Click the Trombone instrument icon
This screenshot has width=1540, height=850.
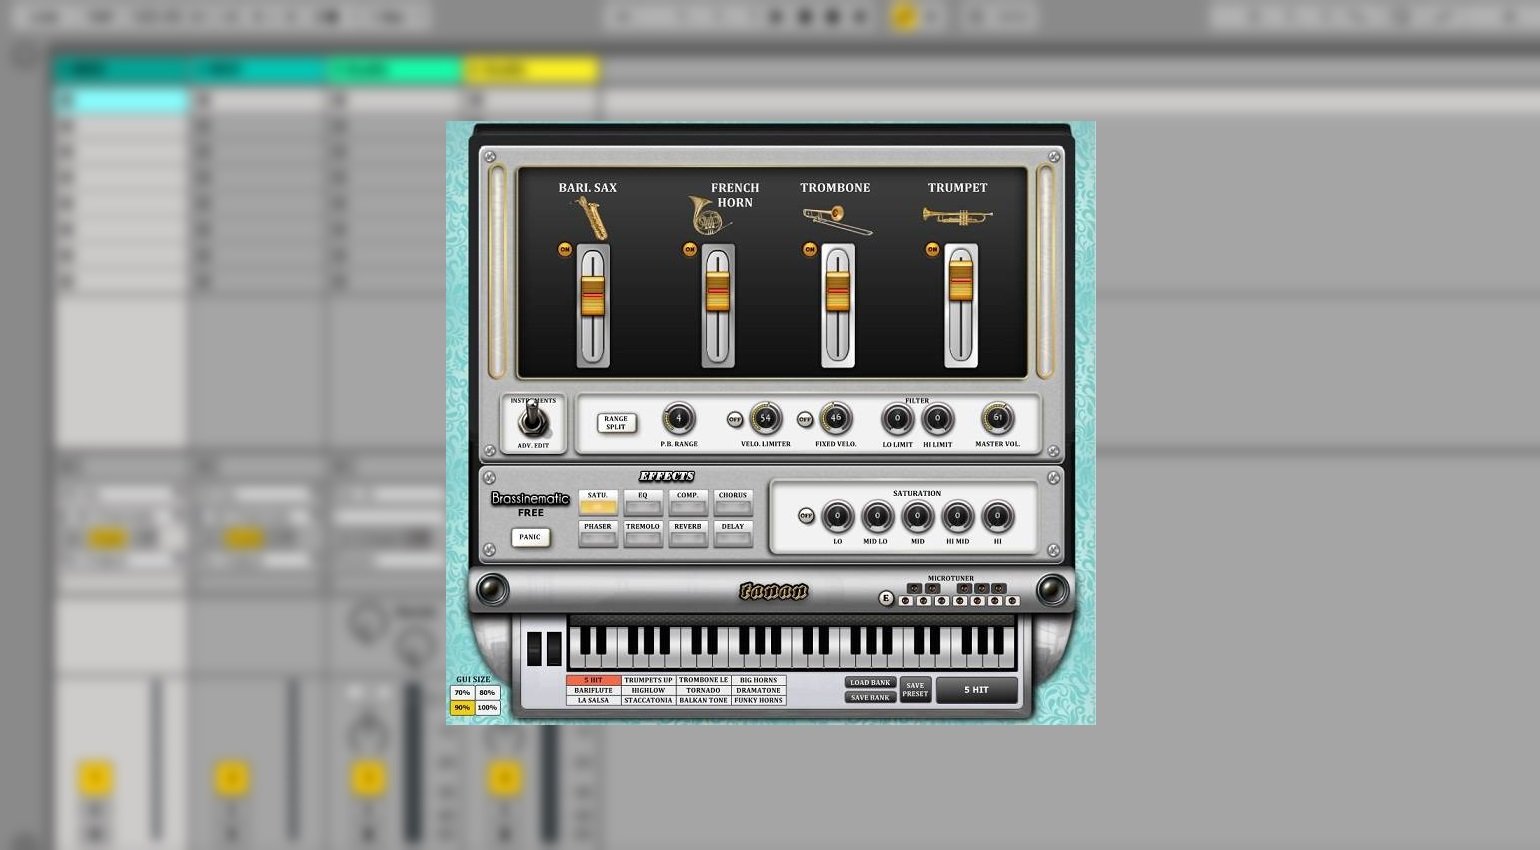(837, 219)
